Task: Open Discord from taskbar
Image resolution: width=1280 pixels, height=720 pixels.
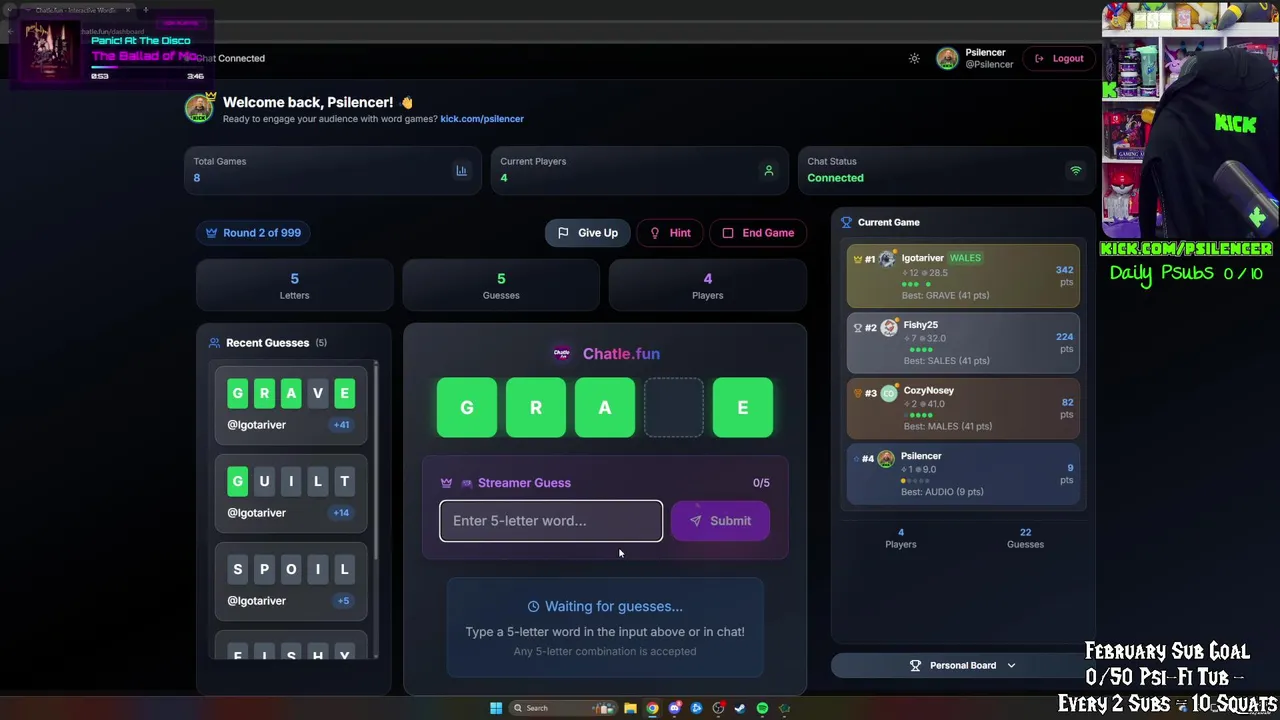Action: click(x=674, y=709)
